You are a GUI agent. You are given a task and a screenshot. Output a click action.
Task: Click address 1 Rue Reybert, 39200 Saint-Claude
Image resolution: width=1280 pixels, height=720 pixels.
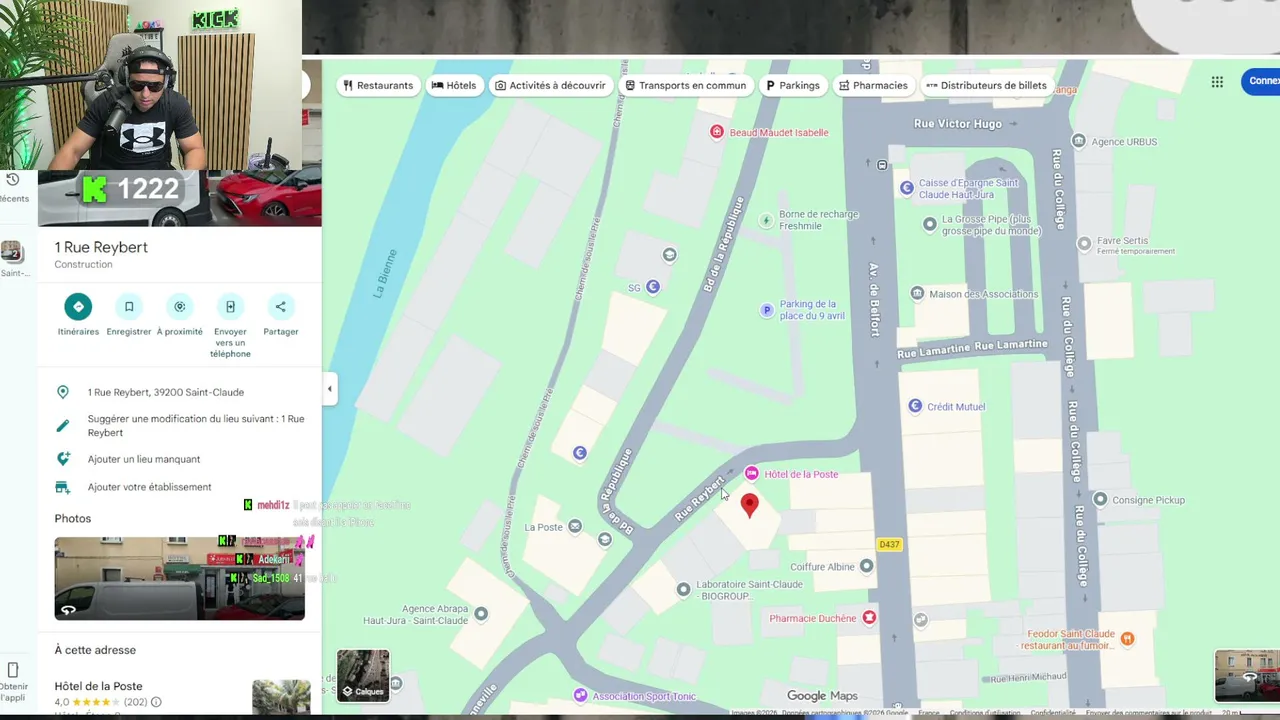pyautogui.click(x=180, y=392)
